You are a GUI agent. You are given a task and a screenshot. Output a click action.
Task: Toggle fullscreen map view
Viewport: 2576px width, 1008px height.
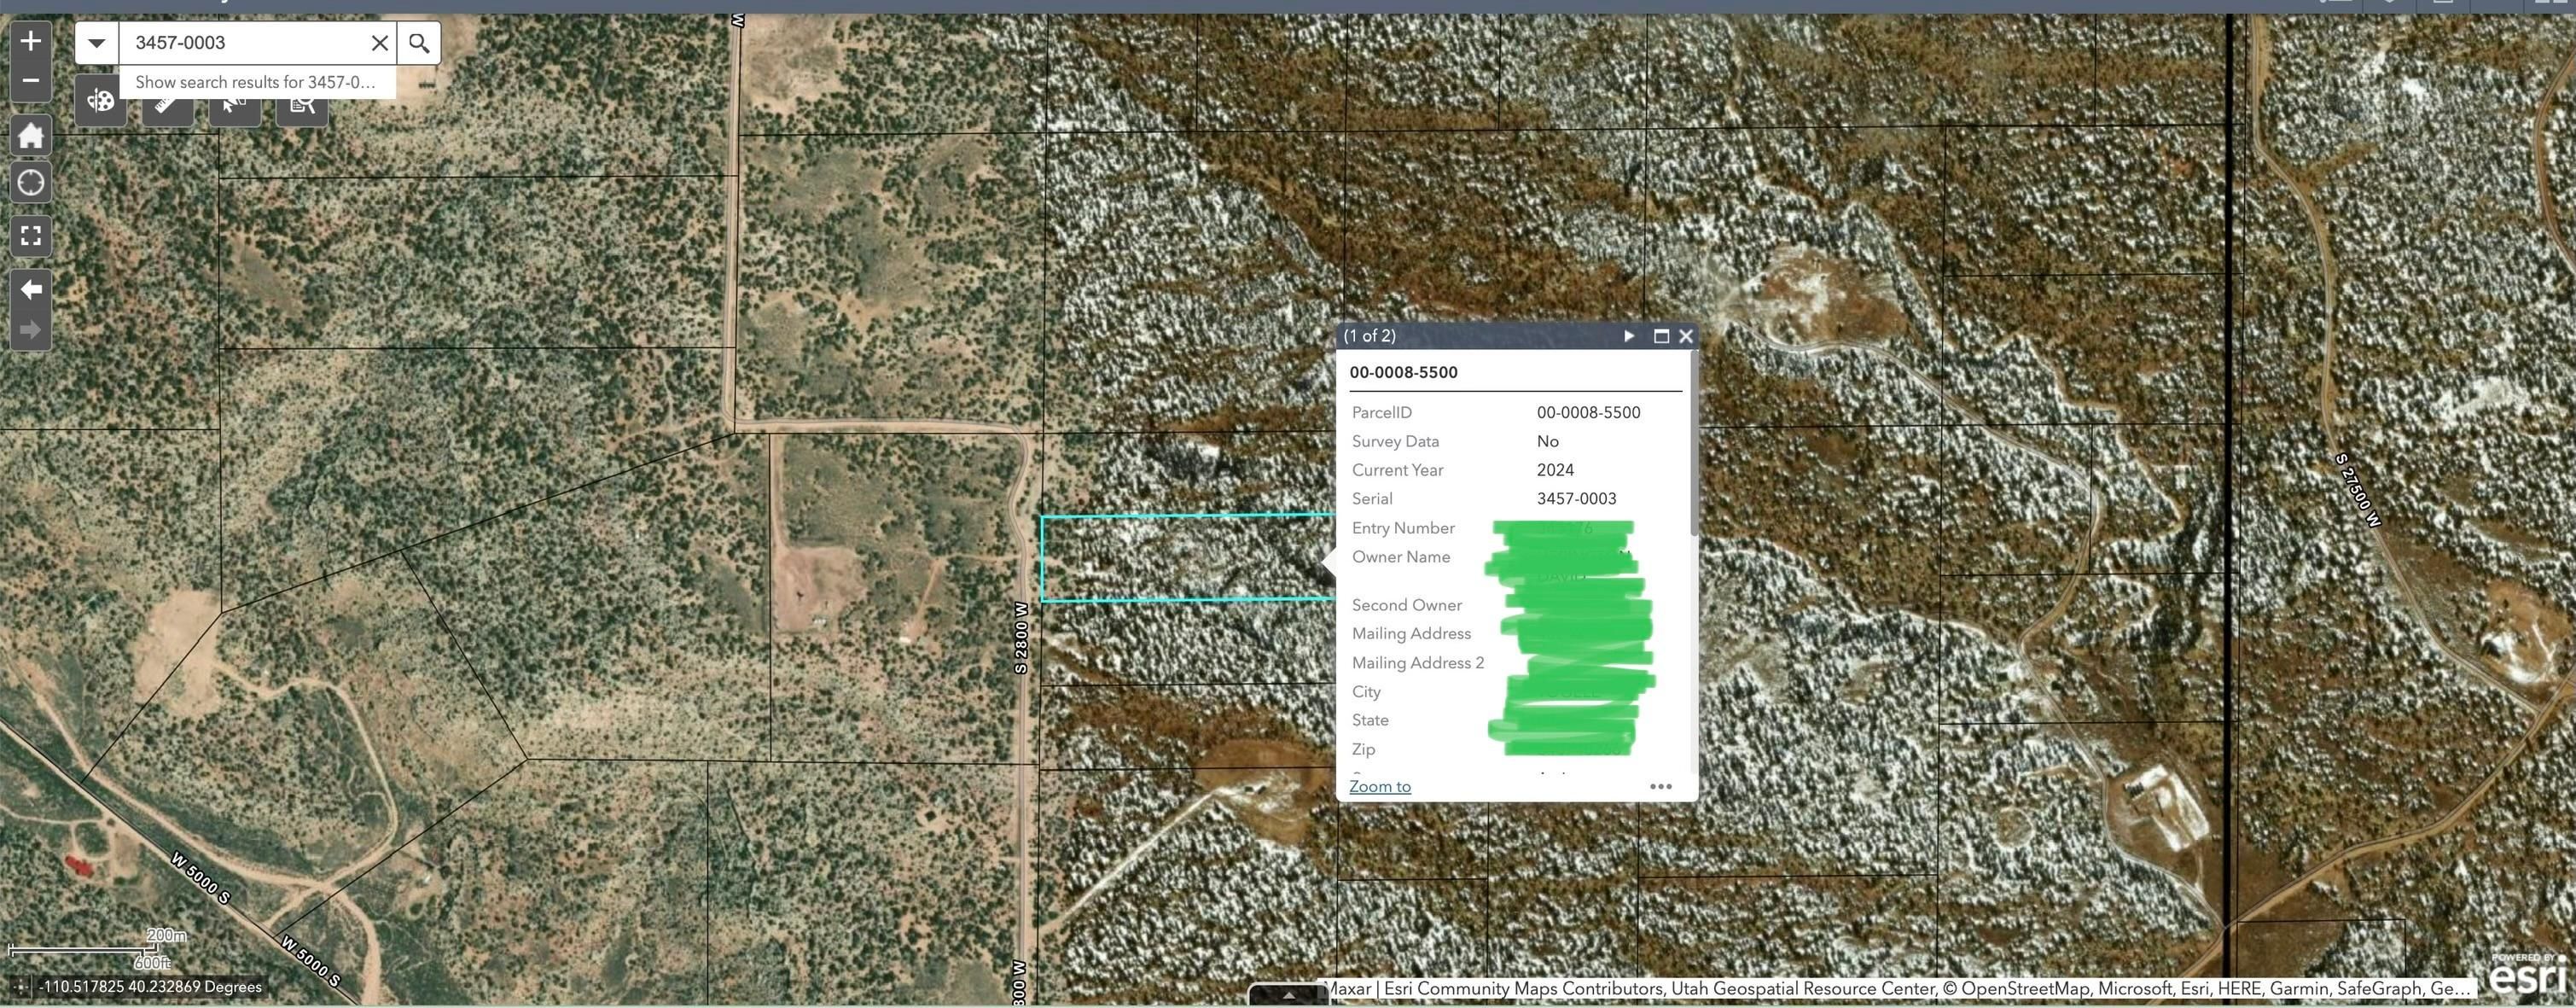31,235
